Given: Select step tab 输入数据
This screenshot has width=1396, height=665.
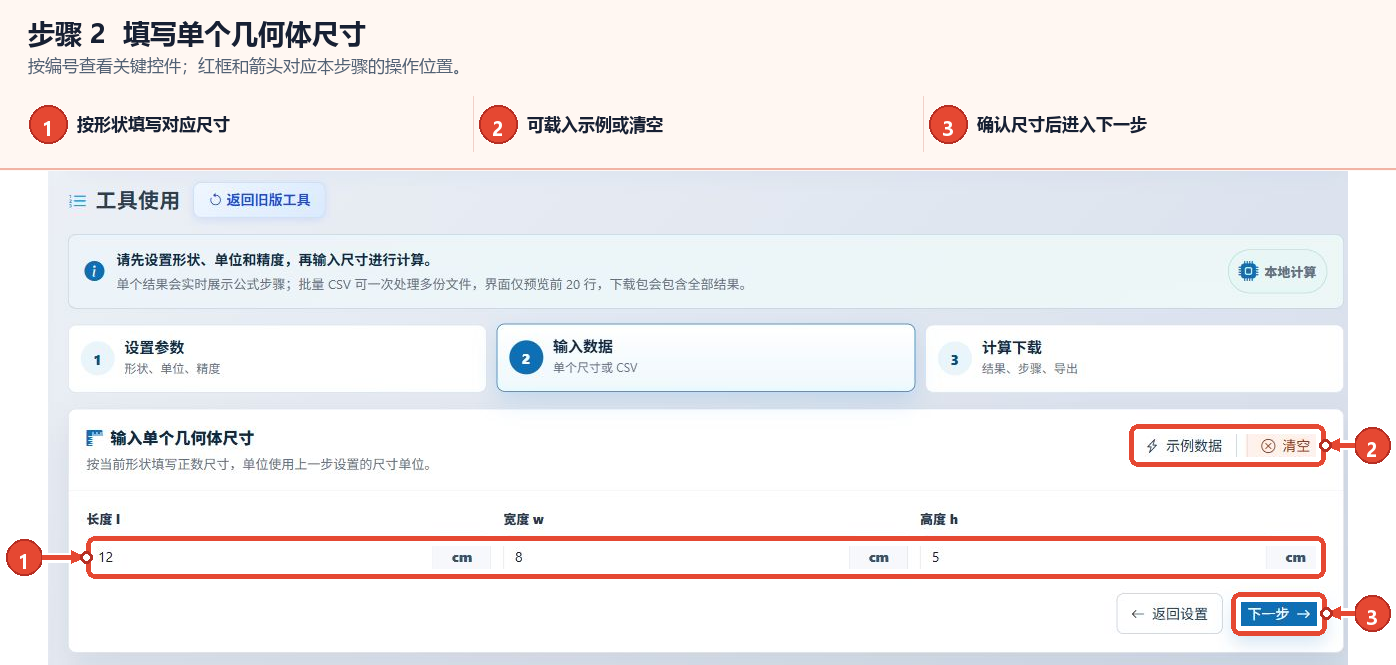Looking at the screenshot, I should (706, 358).
